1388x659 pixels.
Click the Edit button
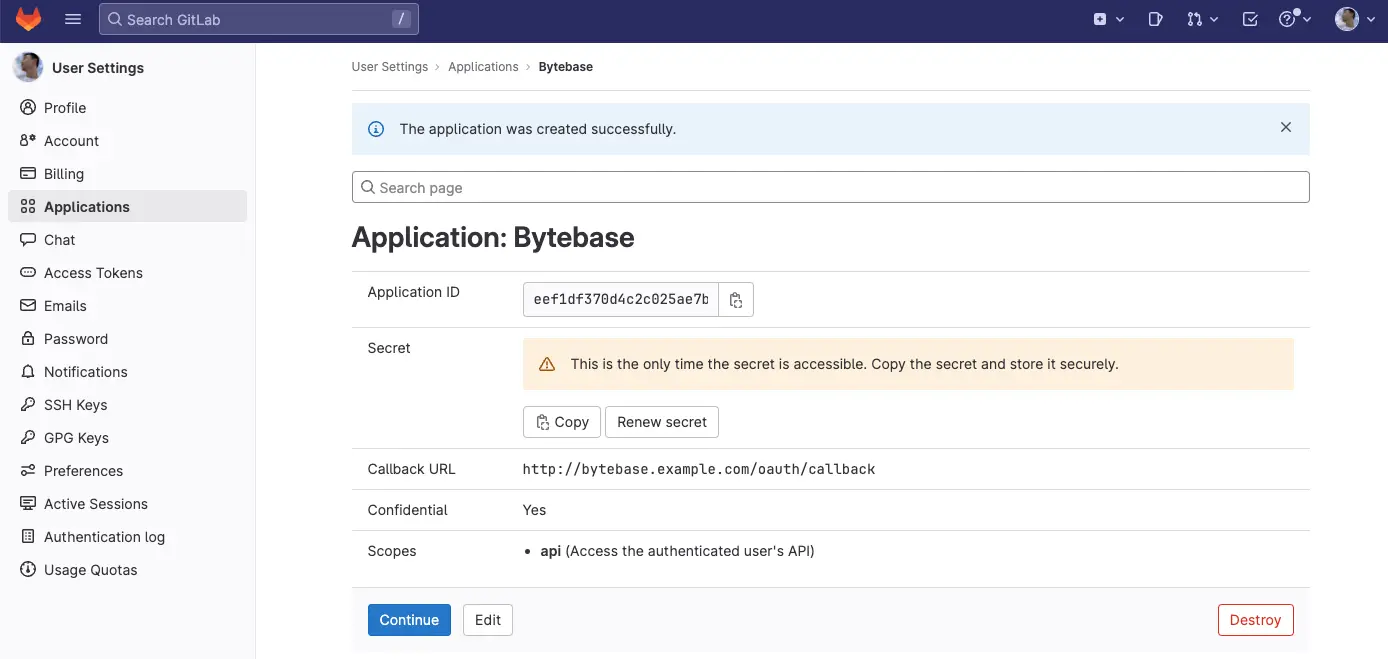(x=488, y=620)
